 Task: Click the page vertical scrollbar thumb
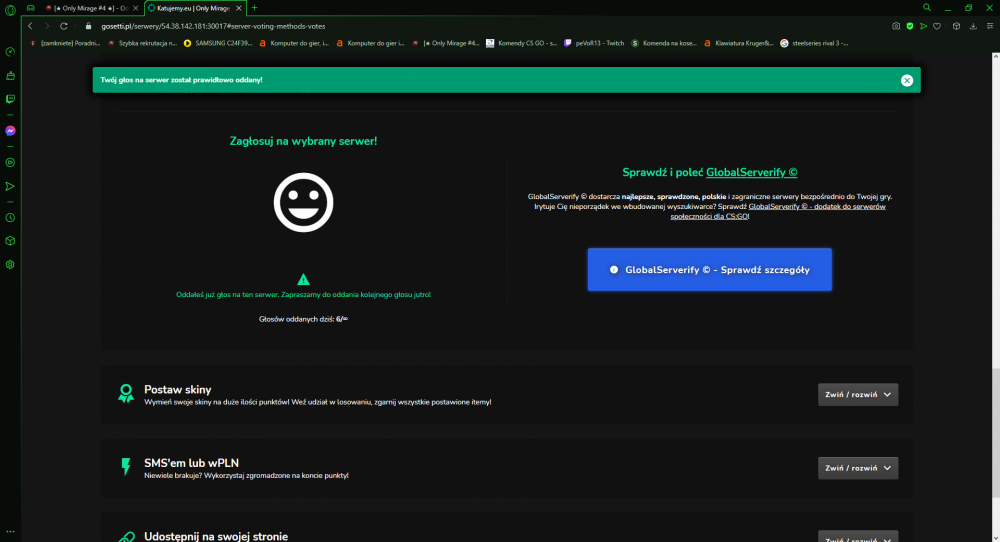pos(996,432)
